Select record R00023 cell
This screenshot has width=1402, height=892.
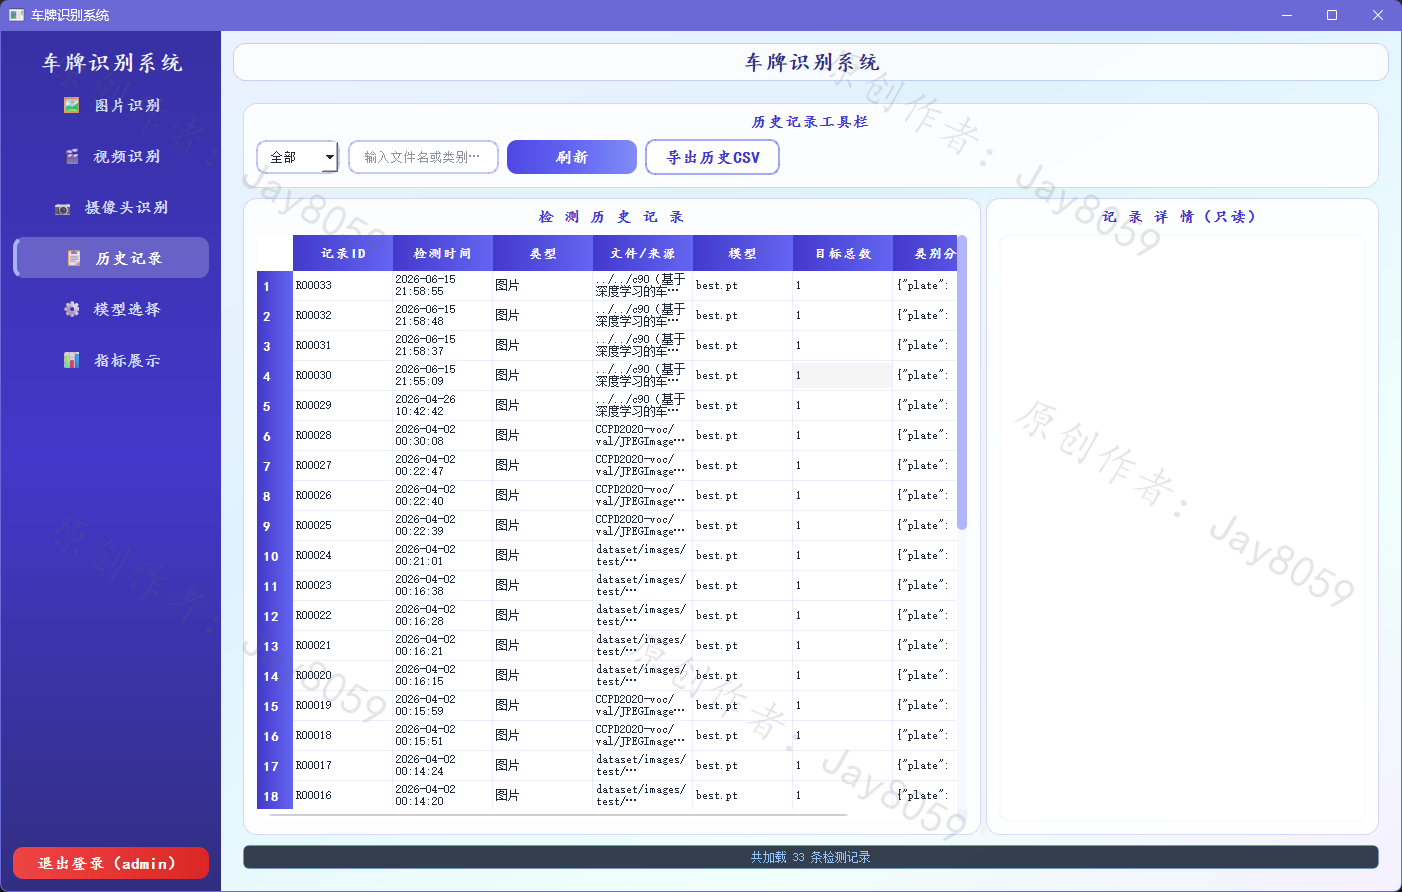coord(343,586)
